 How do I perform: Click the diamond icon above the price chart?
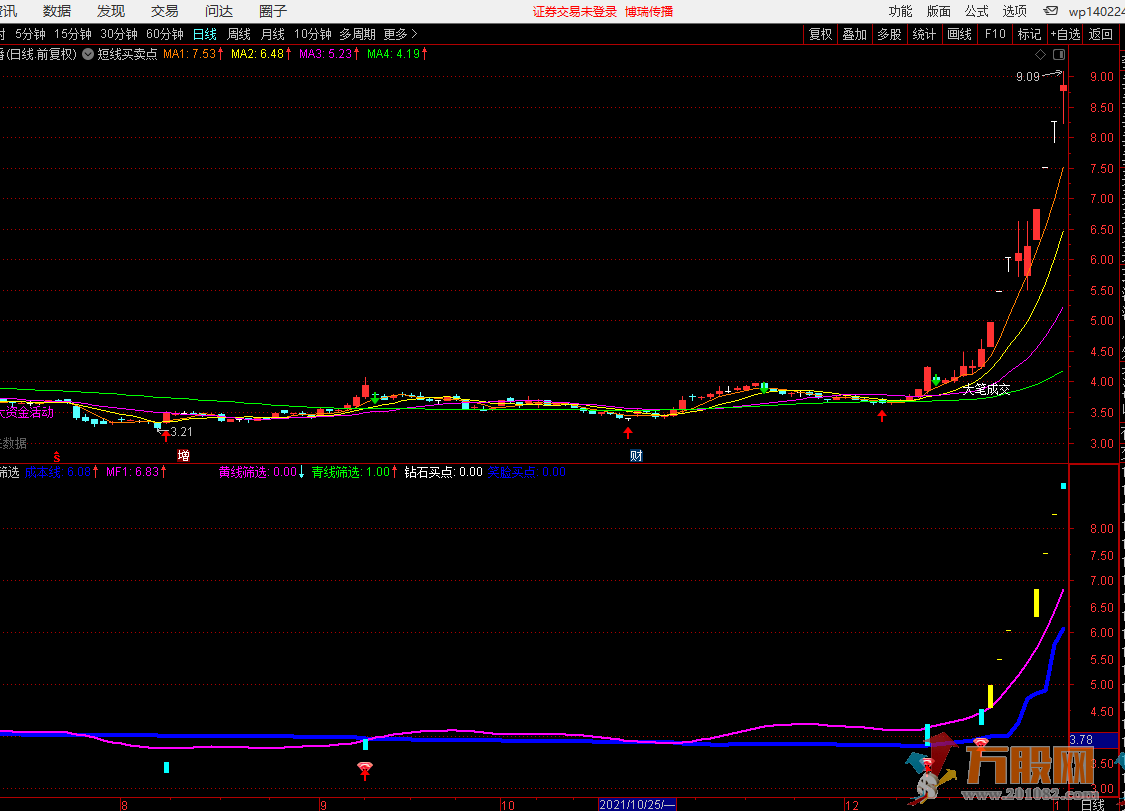point(1040,55)
